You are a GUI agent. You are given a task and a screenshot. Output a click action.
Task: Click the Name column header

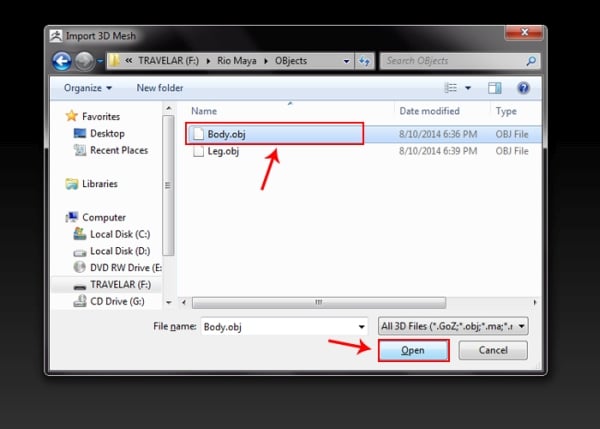point(204,111)
